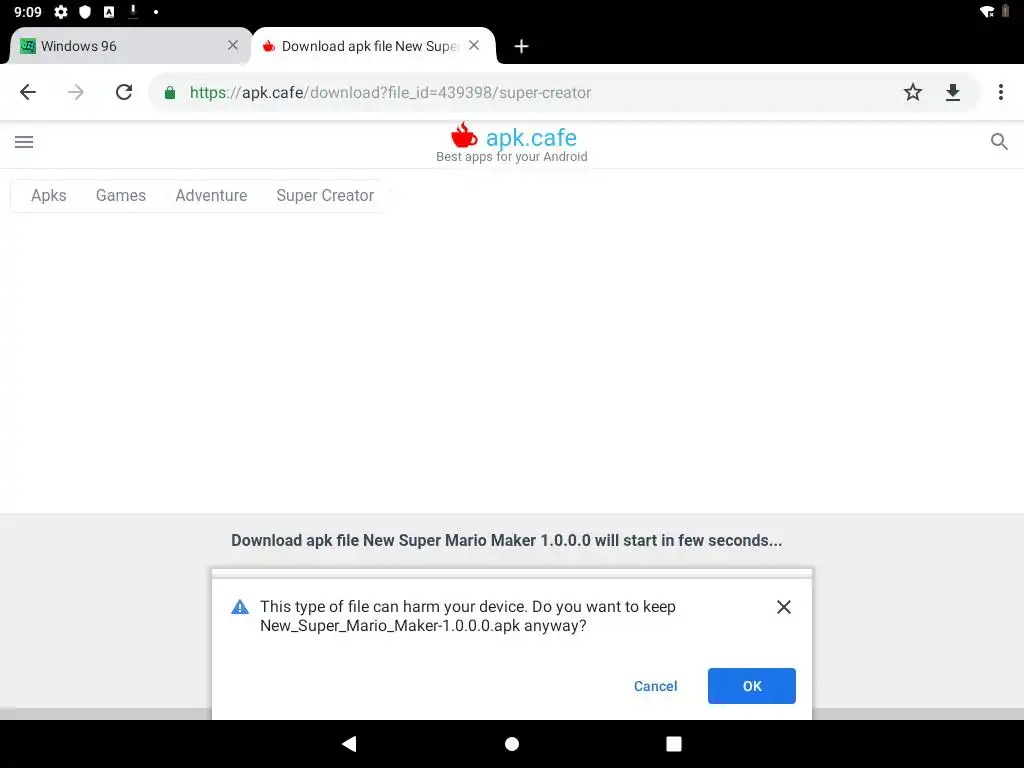Click the battery status icon
The image size is (1024, 768).
coord(1006,12)
